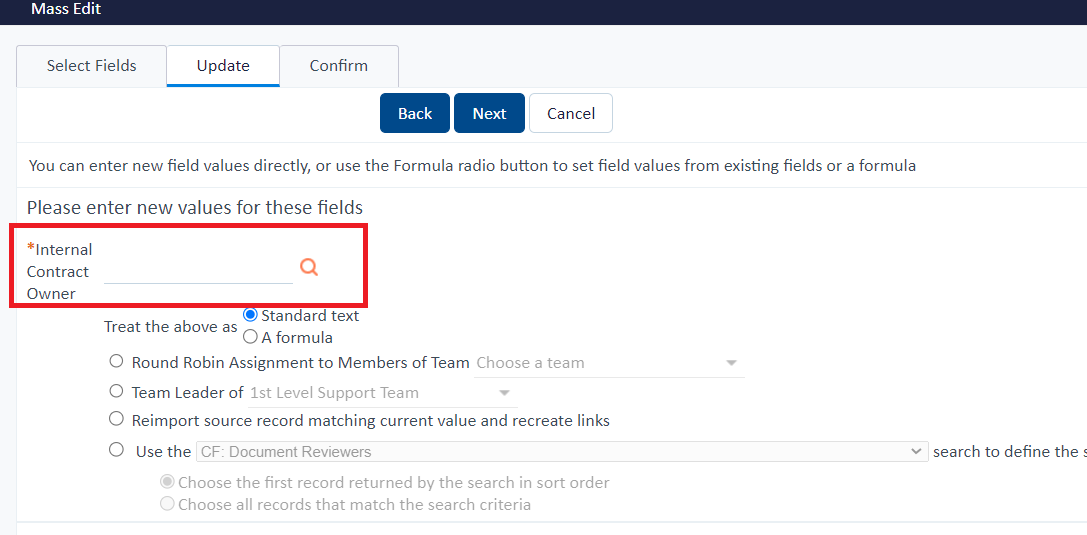Proceed with the Next button
This screenshot has height=535, width=1087.
click(489, 113)
